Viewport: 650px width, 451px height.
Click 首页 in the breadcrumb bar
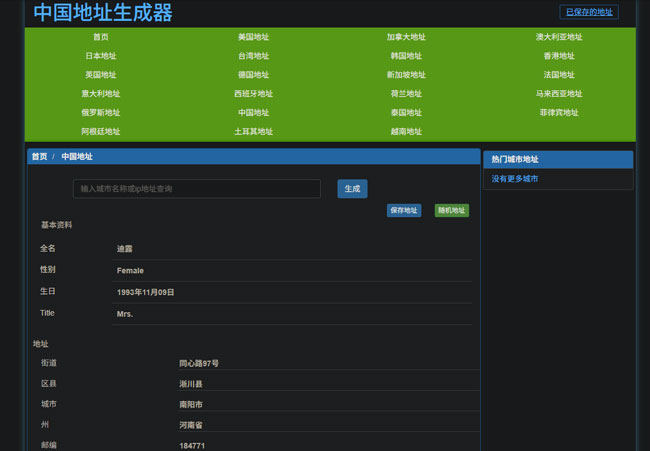point(39,157)
